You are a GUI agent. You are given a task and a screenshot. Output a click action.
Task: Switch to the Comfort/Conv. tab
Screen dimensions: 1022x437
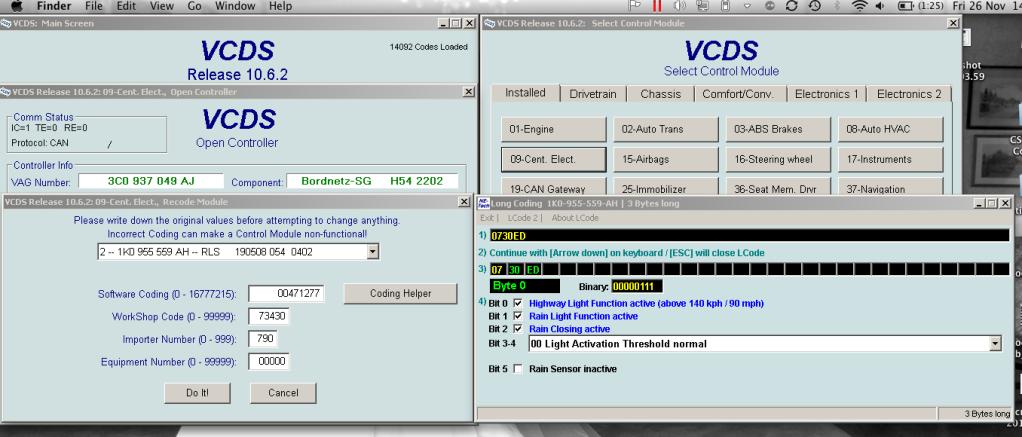(738, 94)
